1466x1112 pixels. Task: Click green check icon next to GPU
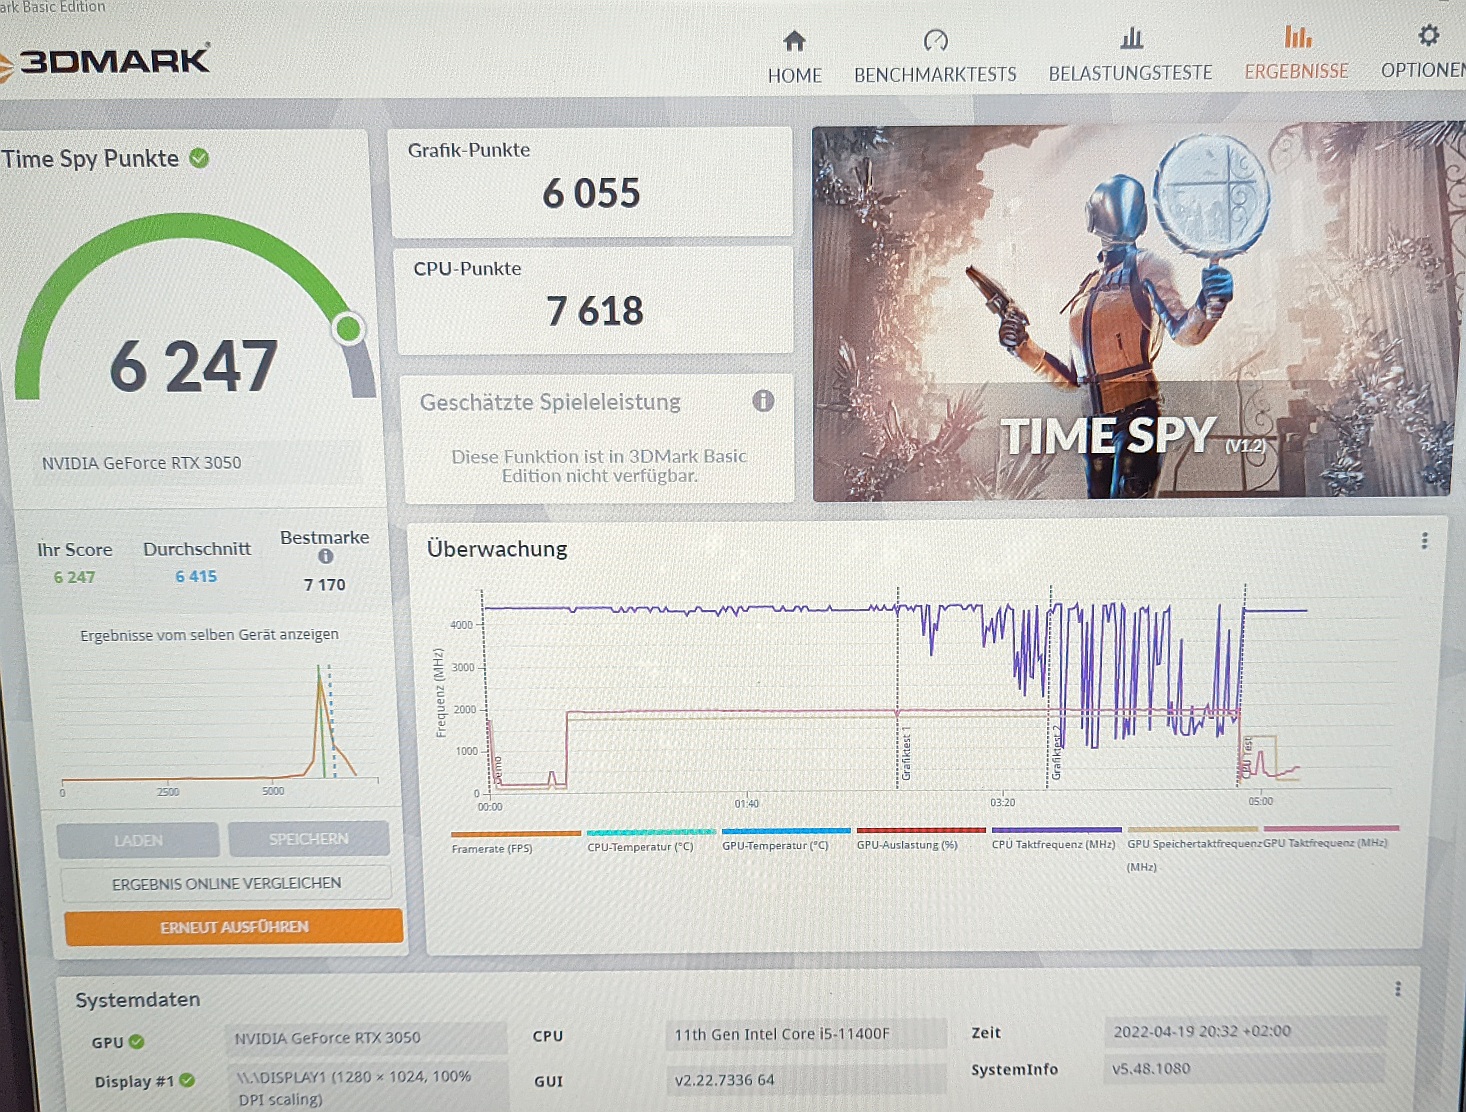(x=137, y=1042)
